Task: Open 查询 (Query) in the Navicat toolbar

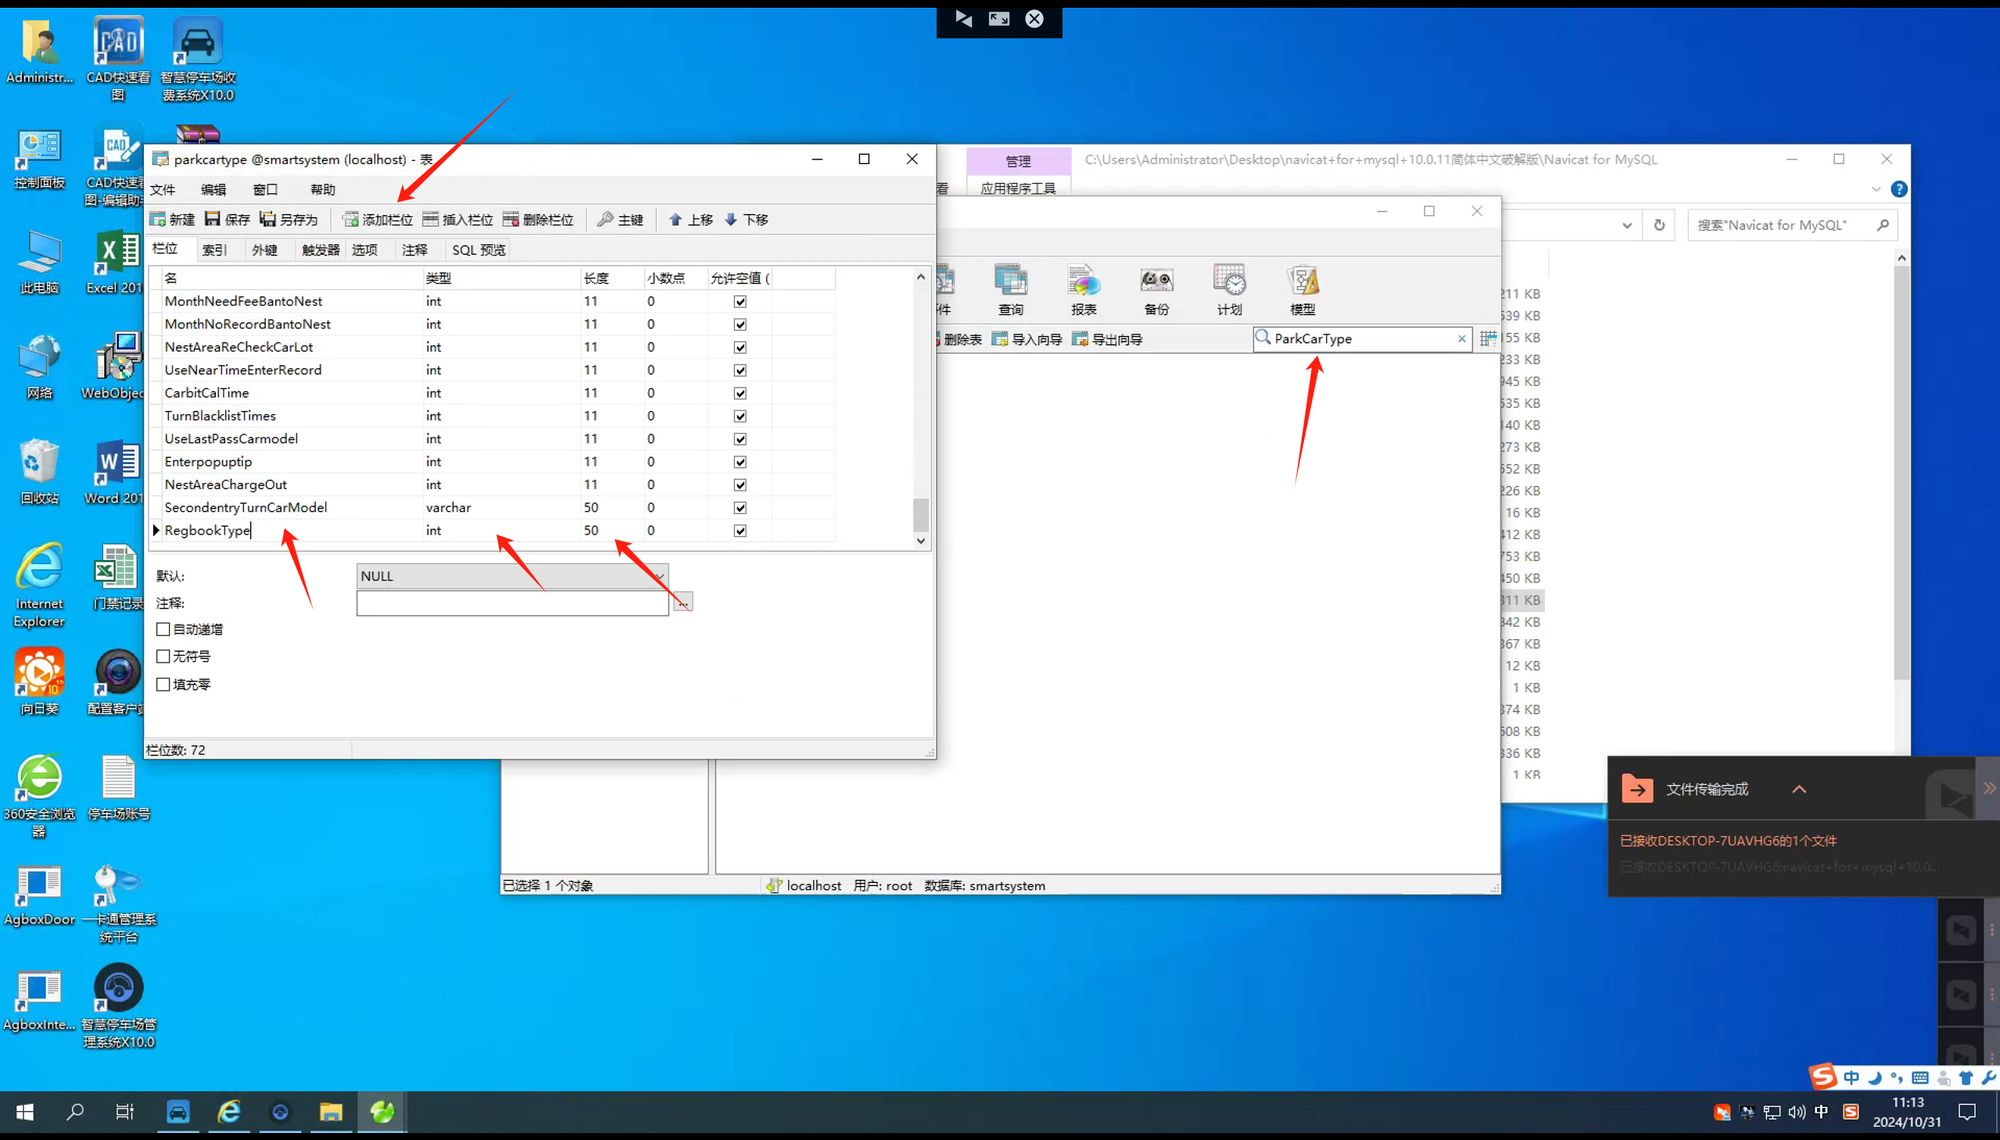Action: [x=1011, y=290]
